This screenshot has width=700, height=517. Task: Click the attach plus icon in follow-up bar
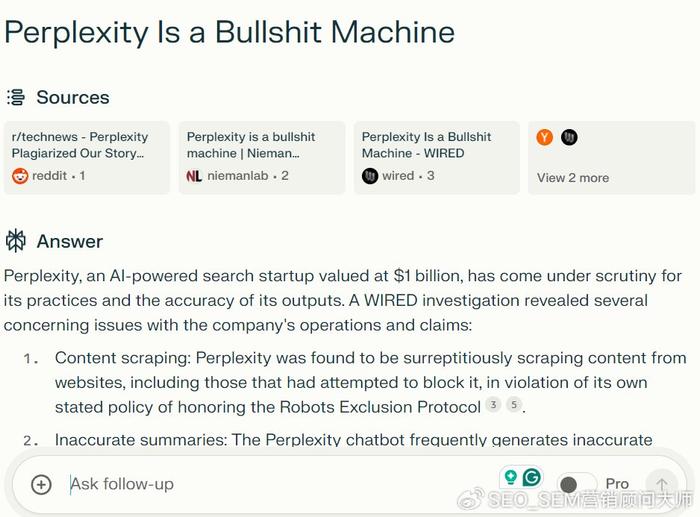coord(41,484)
